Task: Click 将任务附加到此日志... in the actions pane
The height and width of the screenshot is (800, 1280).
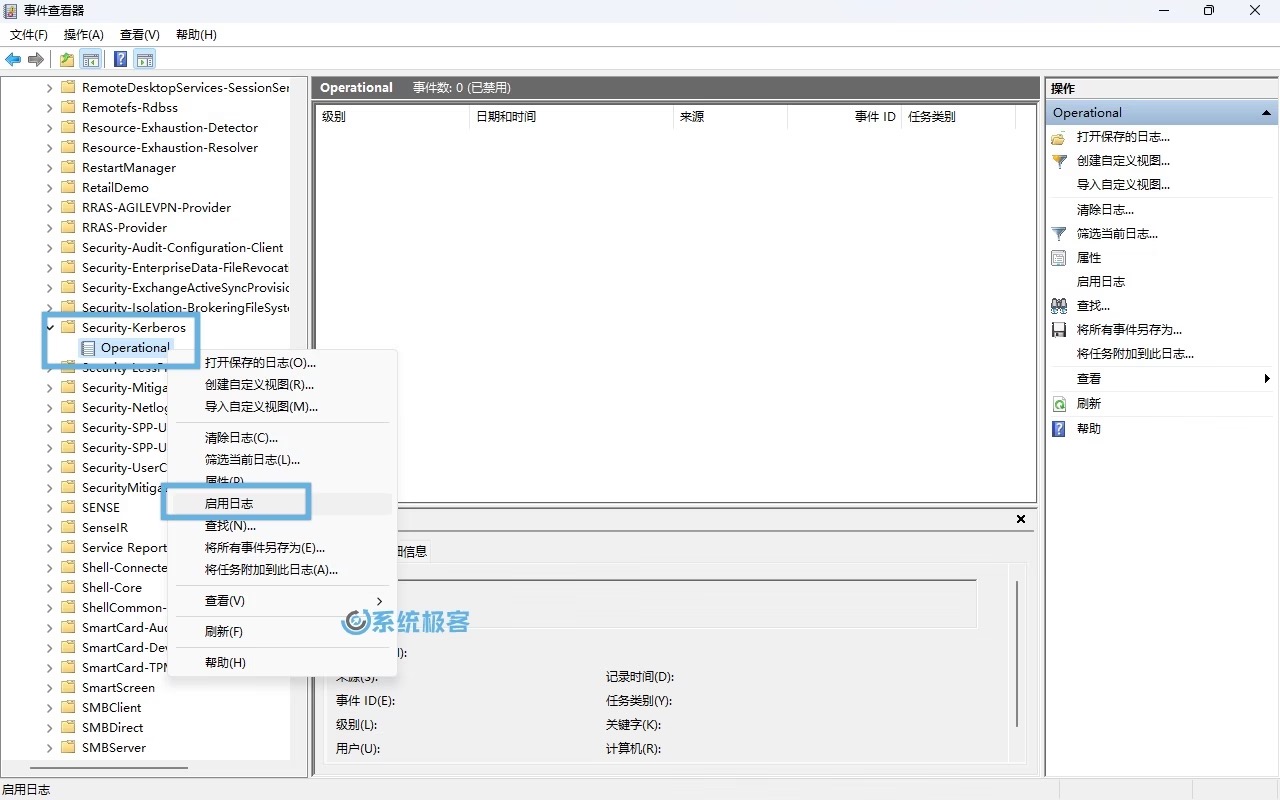Action: pyautogui.click(x=1135, y=354)
